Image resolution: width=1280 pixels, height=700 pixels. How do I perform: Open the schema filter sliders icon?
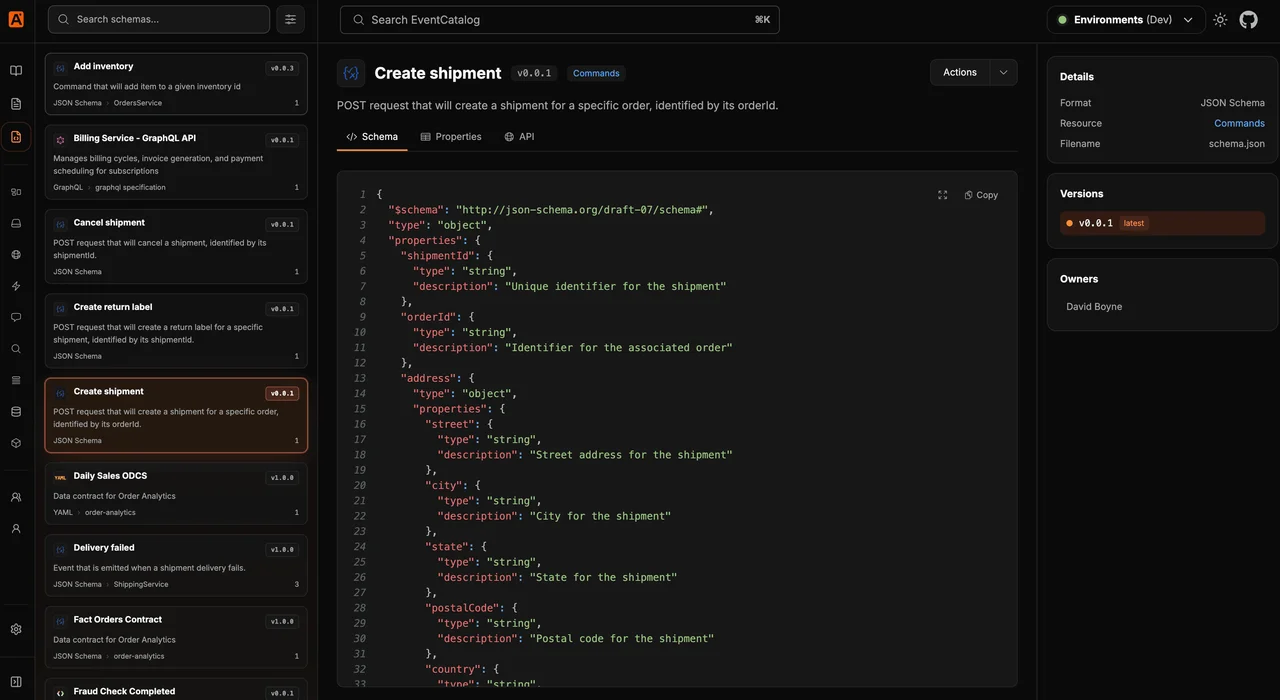[290, 19]
